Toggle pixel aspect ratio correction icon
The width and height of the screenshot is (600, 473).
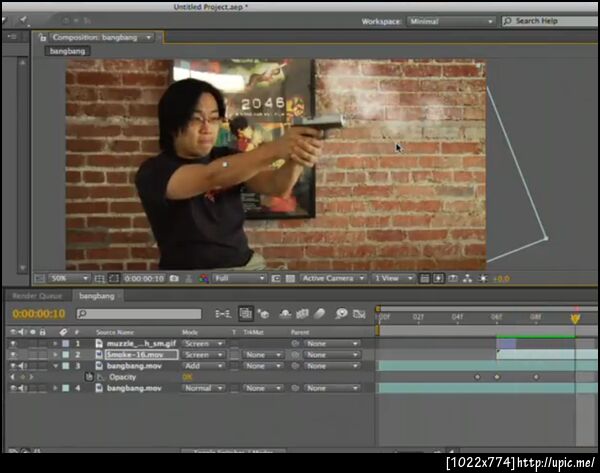click(424, 279)
